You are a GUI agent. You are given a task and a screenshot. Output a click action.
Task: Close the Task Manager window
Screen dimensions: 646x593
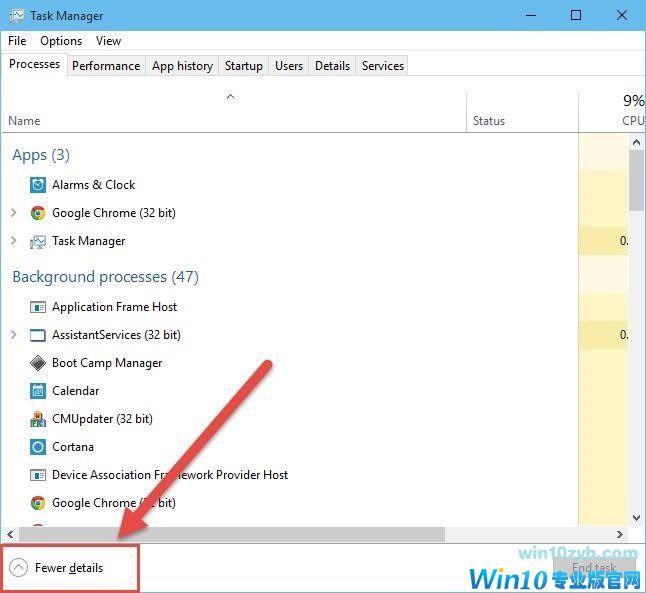pos(622,16)
